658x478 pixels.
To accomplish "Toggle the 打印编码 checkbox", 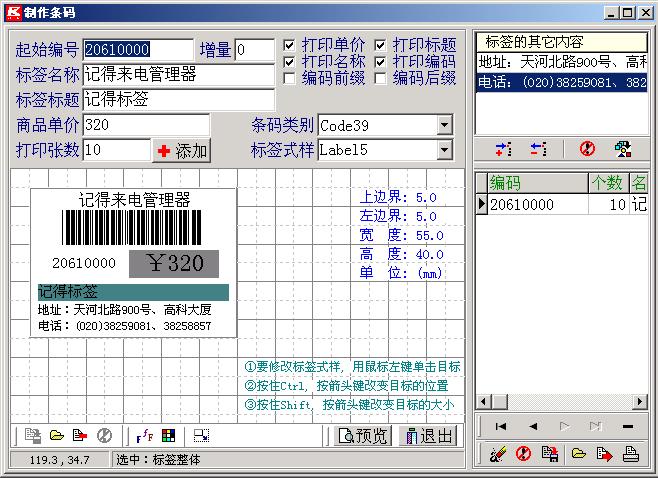I will (380, 62).
